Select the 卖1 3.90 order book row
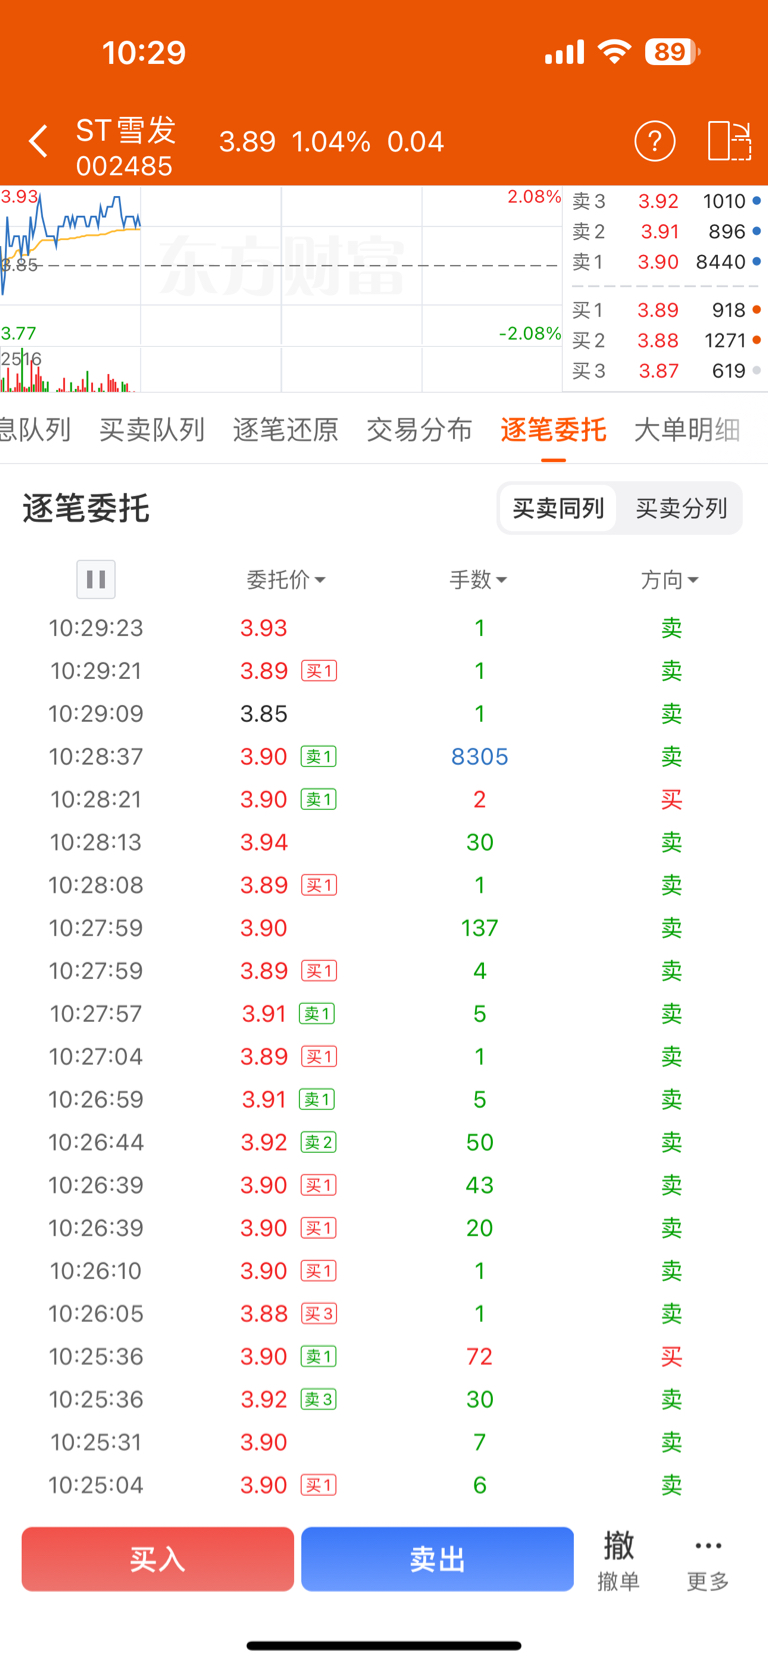Viewport: 768px width, 1665px height. pos(665,262)
